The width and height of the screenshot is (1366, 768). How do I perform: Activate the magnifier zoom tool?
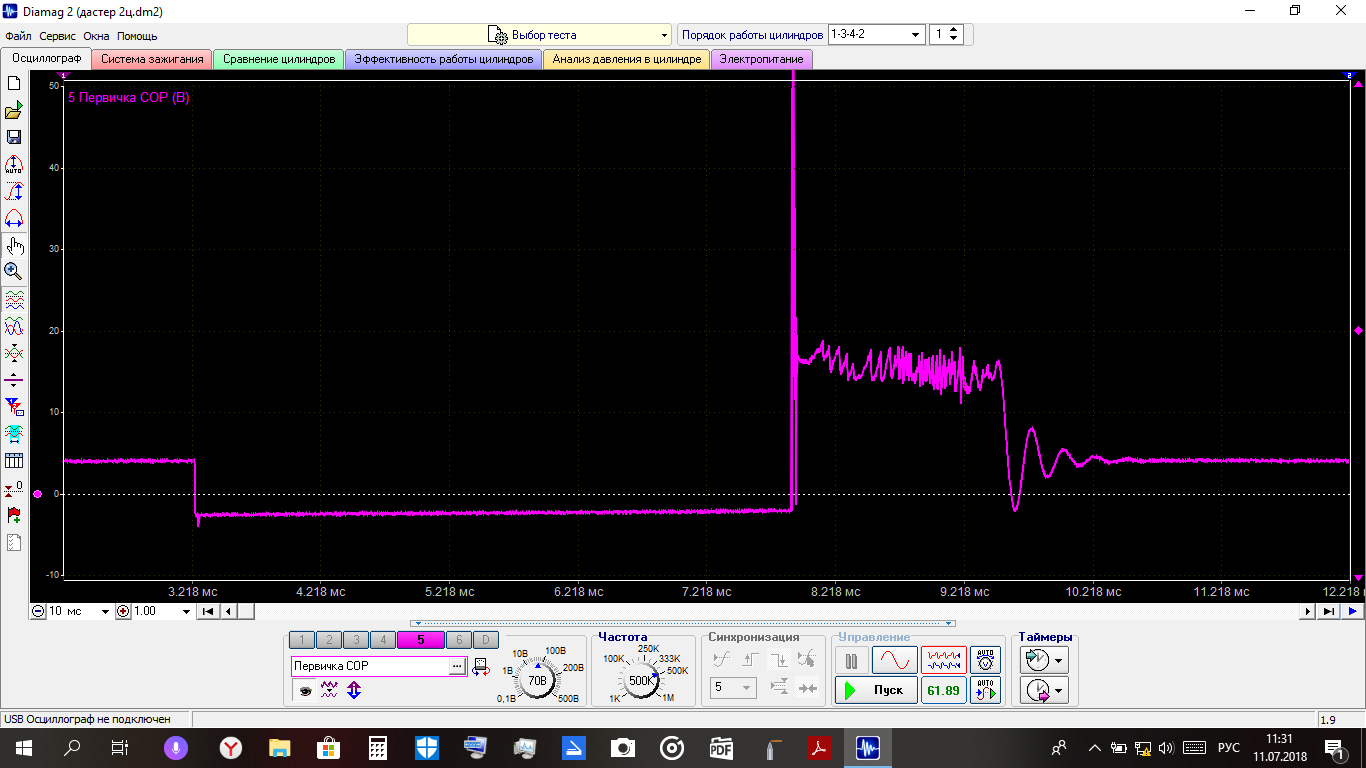[x=14, y=271]
